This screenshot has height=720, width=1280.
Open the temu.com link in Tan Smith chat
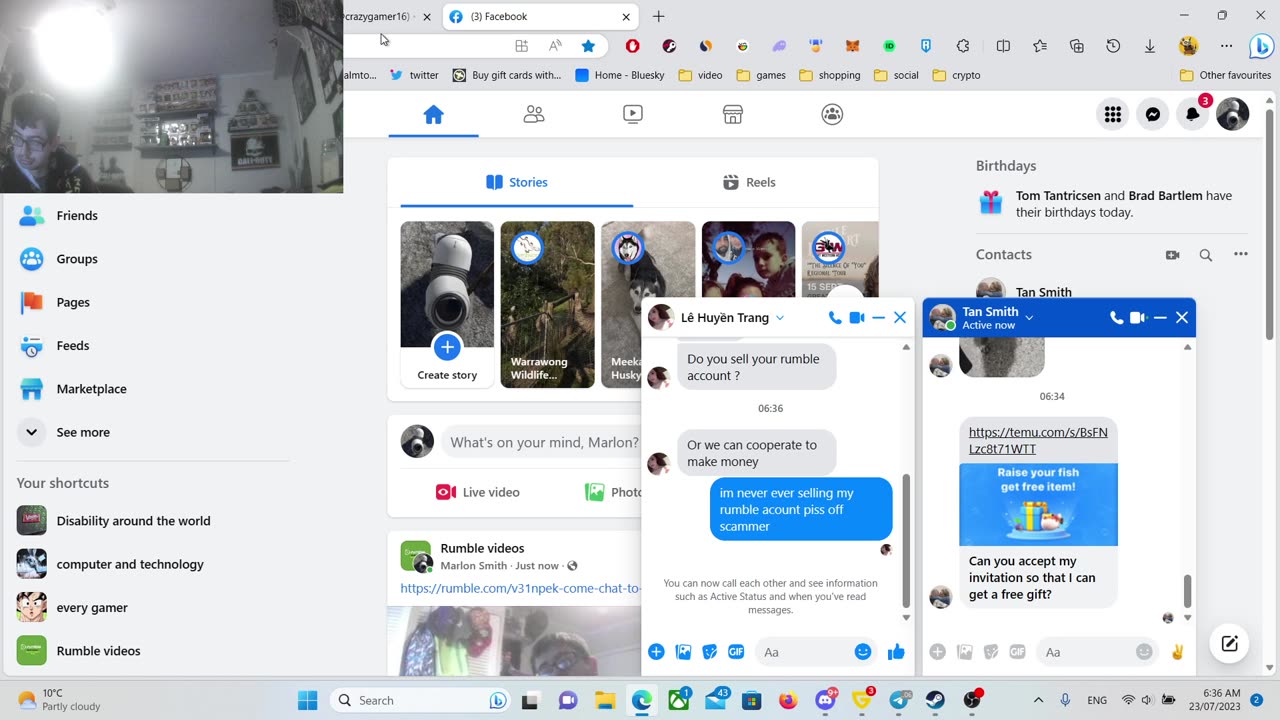(1038, 440)
